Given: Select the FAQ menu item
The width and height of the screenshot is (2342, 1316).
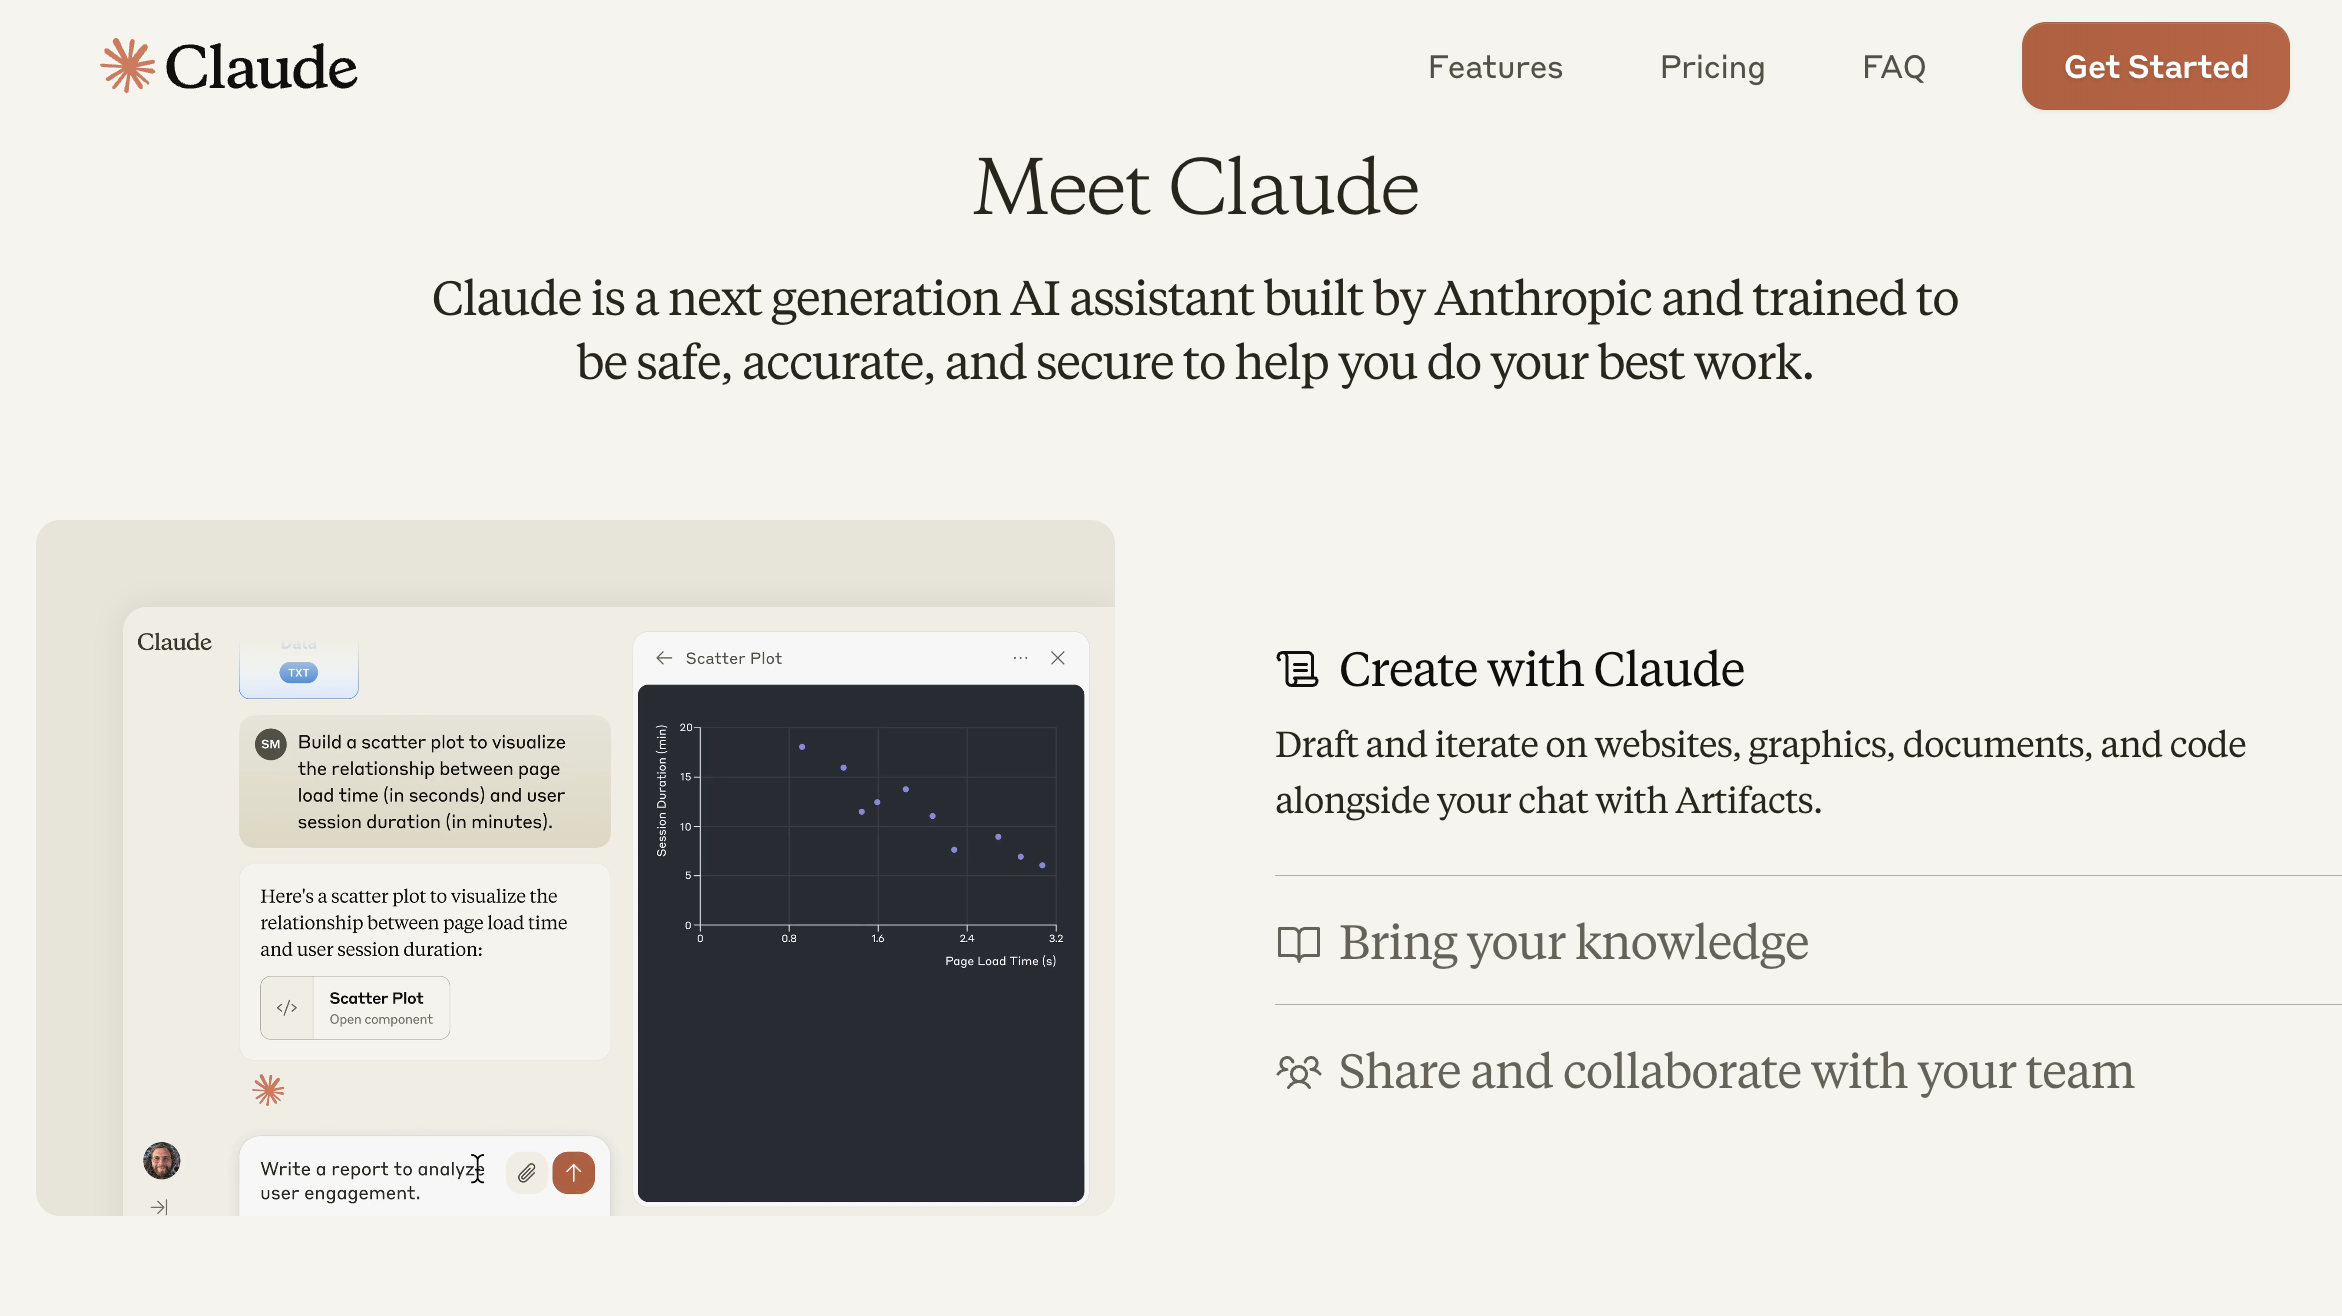Looking at the screenshot, I should pyautogui.click(x=1893, y=66).
